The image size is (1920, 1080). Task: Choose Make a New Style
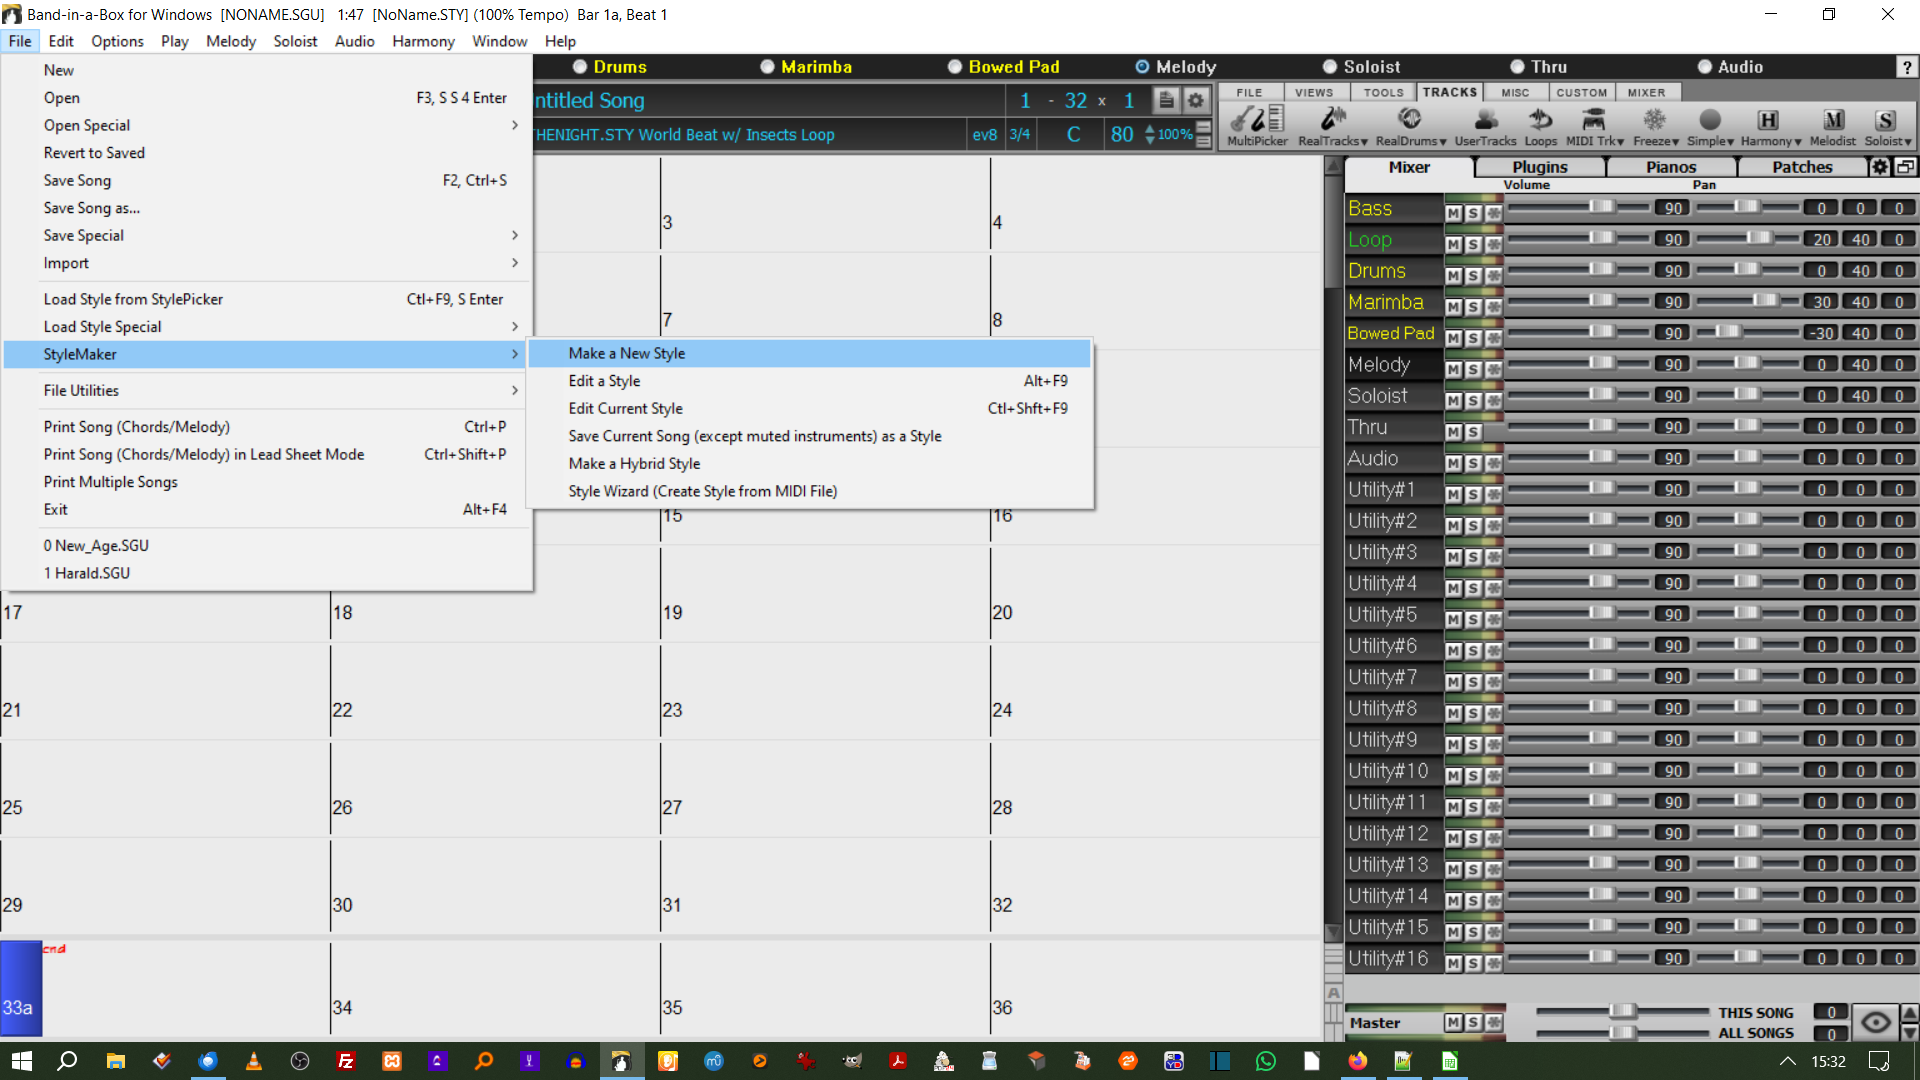809,353
